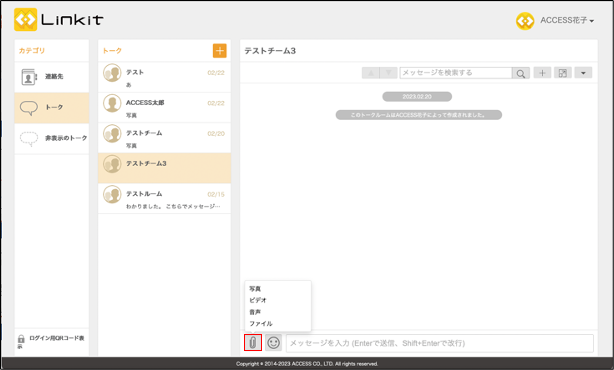Open the 連絡先 contacts category
Screen dimensions: 614x370
coord(52,77)
